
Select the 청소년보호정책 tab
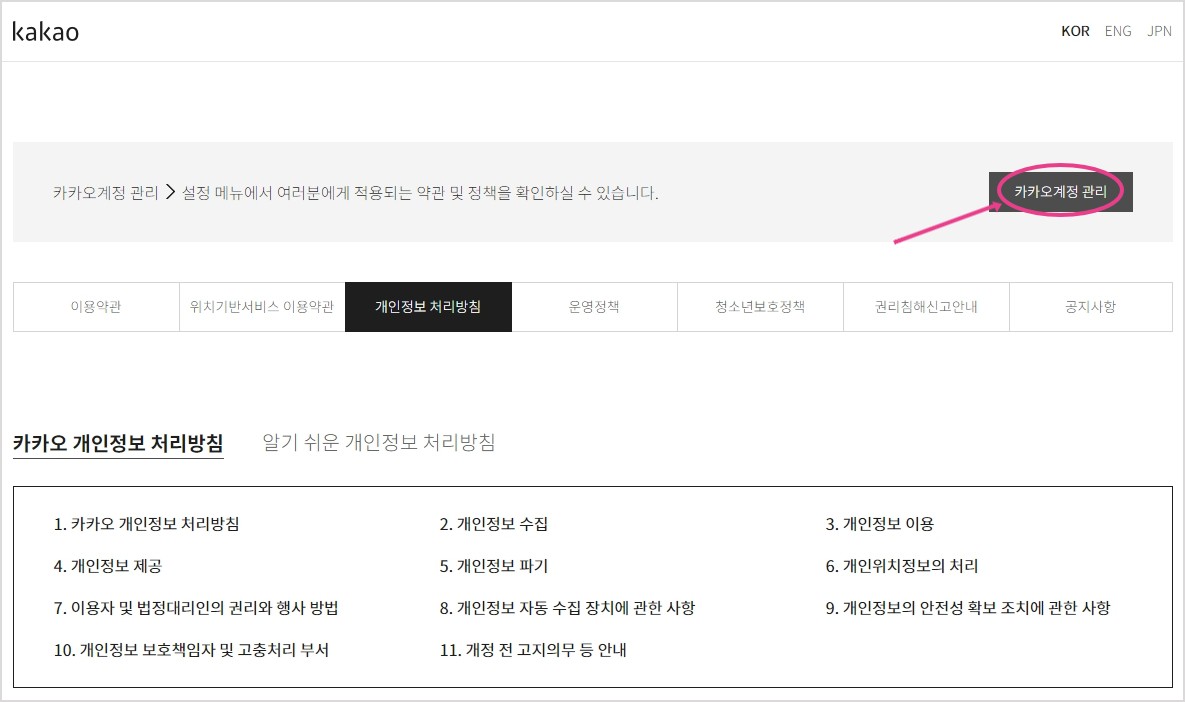(760, 307)
